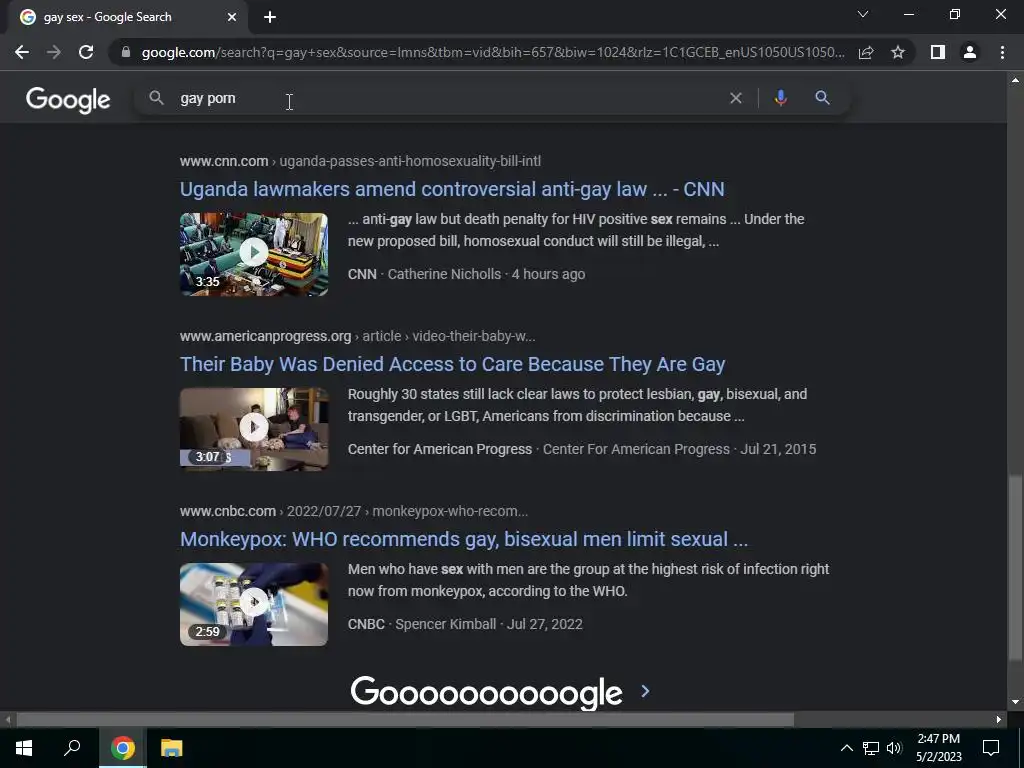Click the www.cnn.com result URL
Screen dimensions: 1024x768
point(360,161)
